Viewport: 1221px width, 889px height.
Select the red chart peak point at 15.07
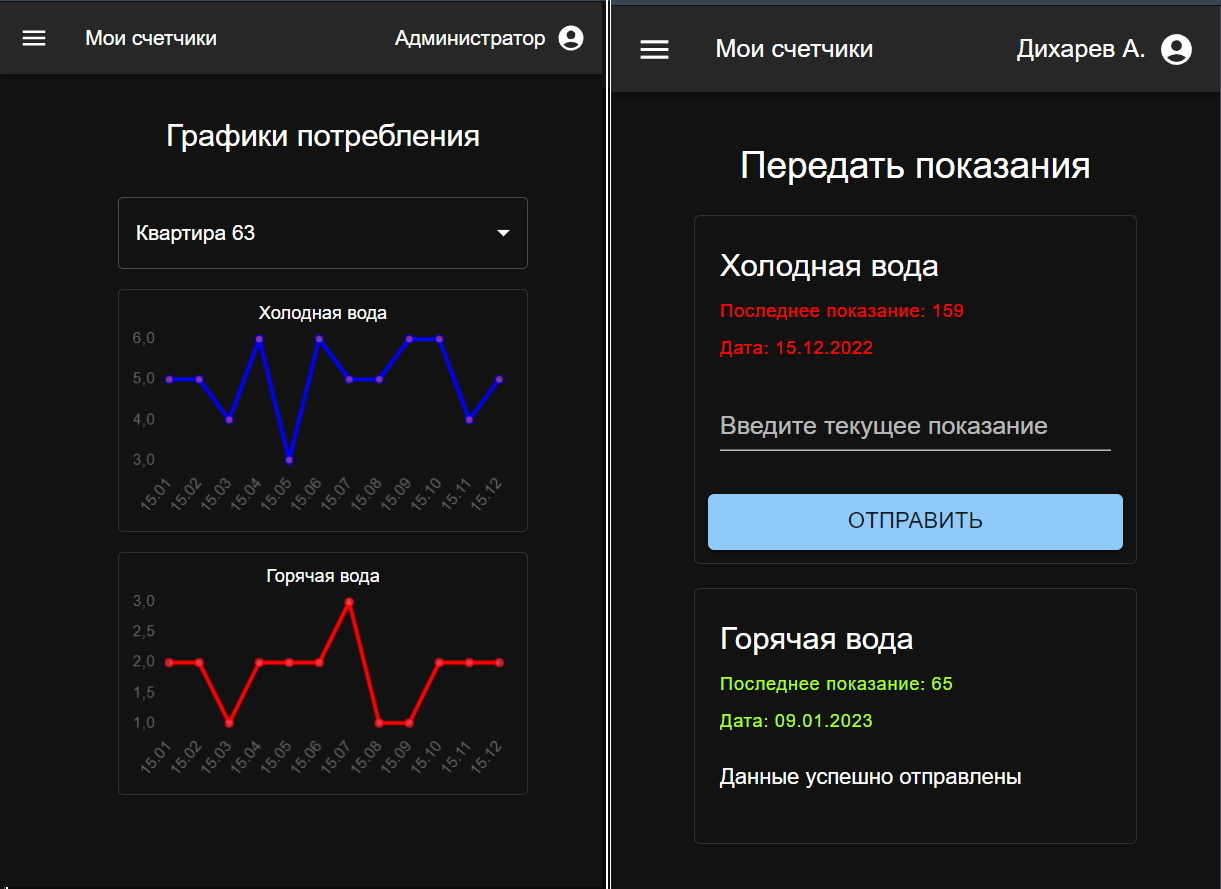349,602
